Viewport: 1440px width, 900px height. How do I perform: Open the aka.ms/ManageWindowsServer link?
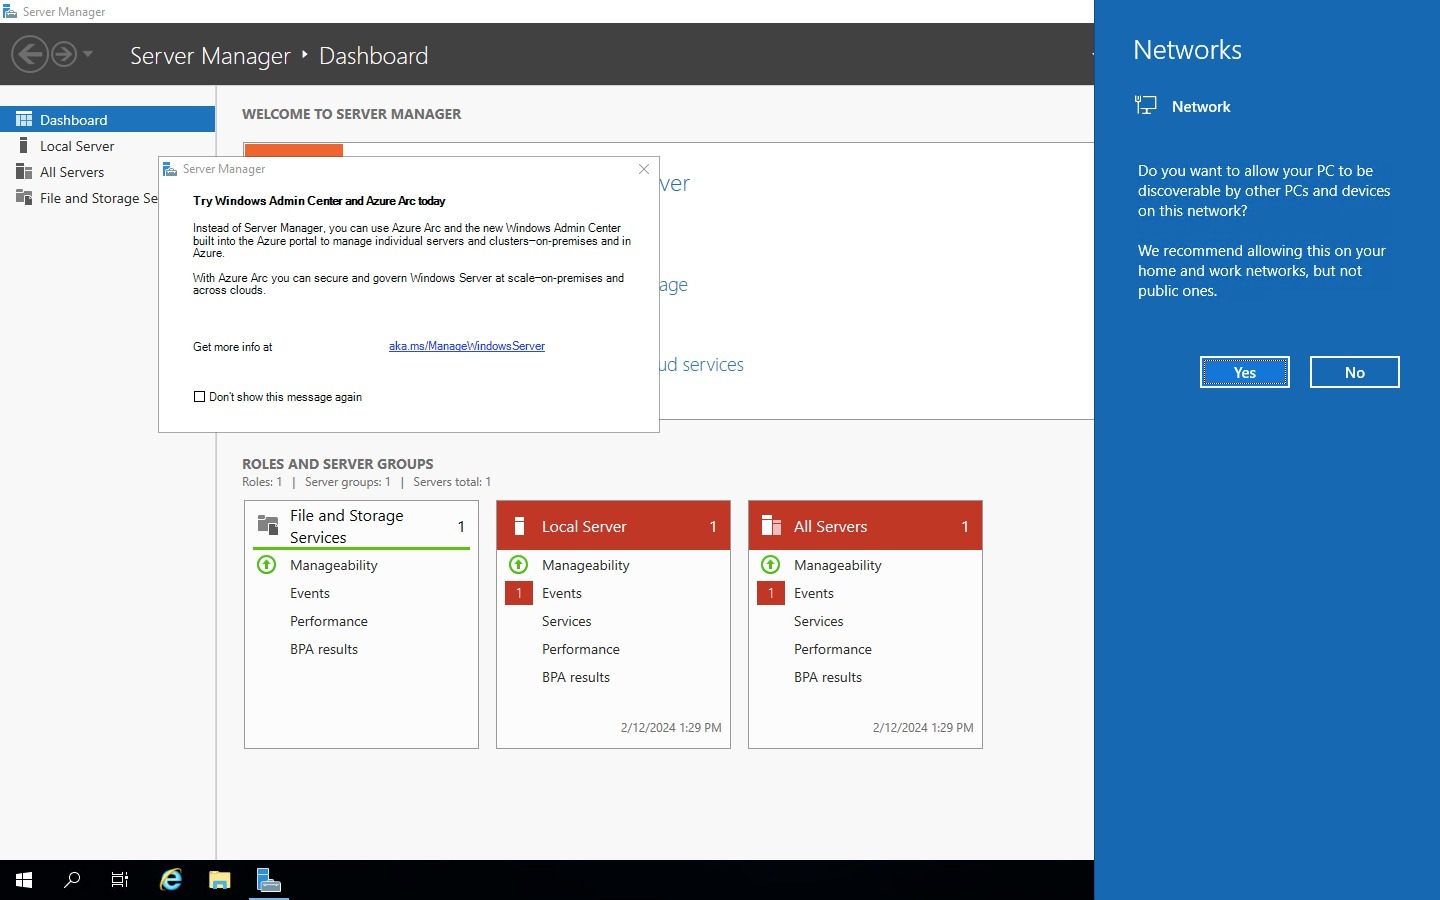pos(467,346)
